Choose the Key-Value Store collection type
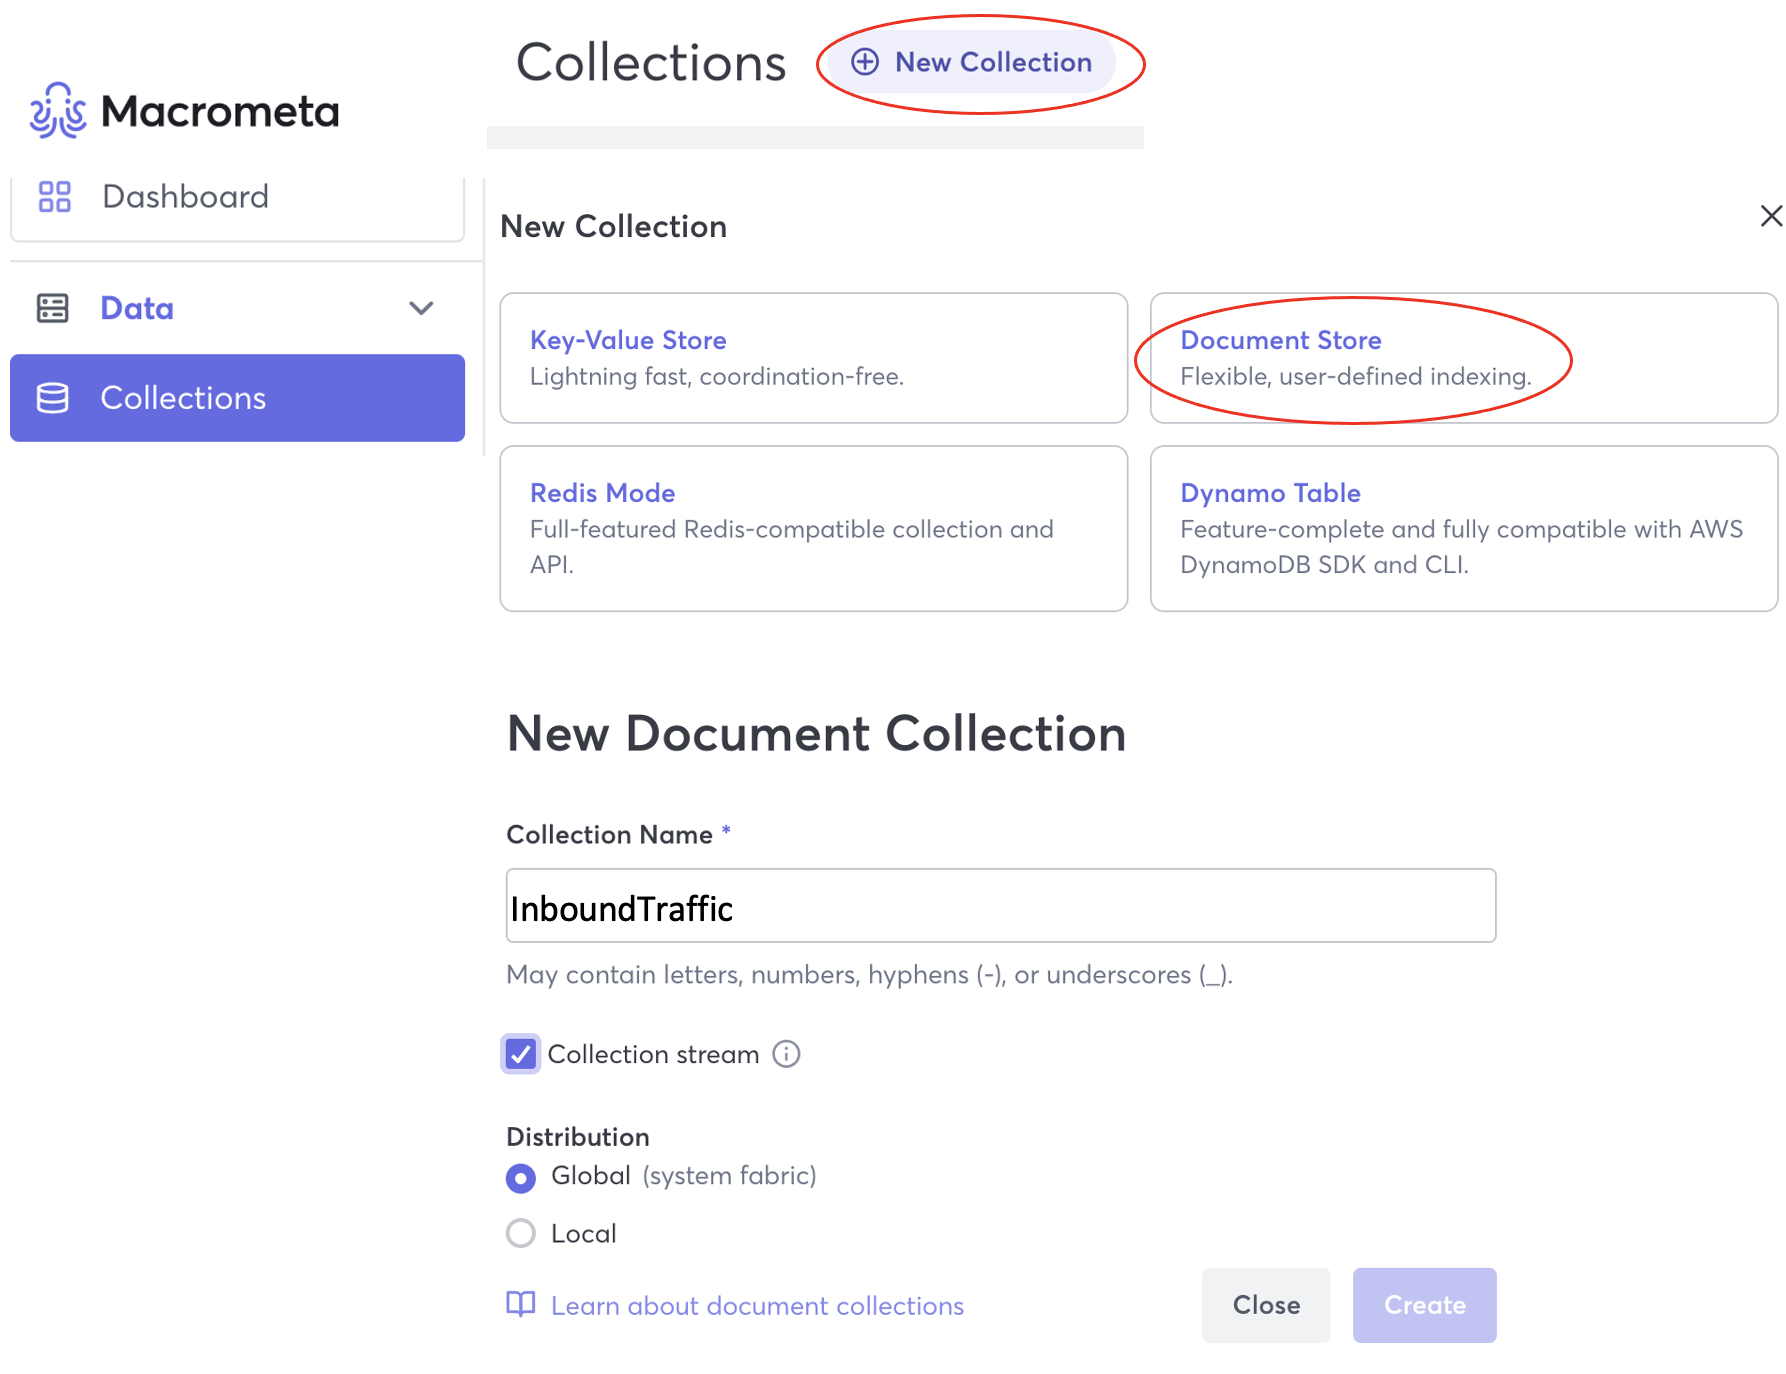Image resolution: width=1786 pixels, height=1374 pixels. (x=814, y=358)
